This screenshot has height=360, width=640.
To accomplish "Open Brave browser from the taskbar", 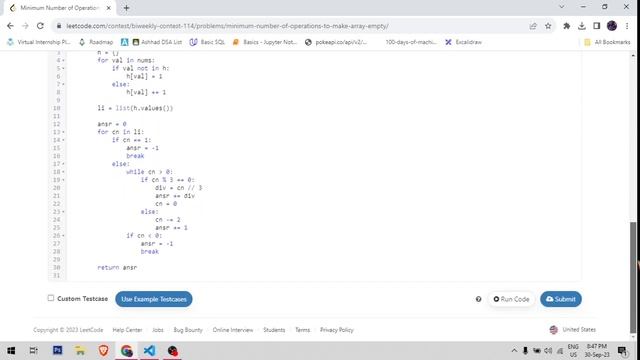I will tap(103, 351).
